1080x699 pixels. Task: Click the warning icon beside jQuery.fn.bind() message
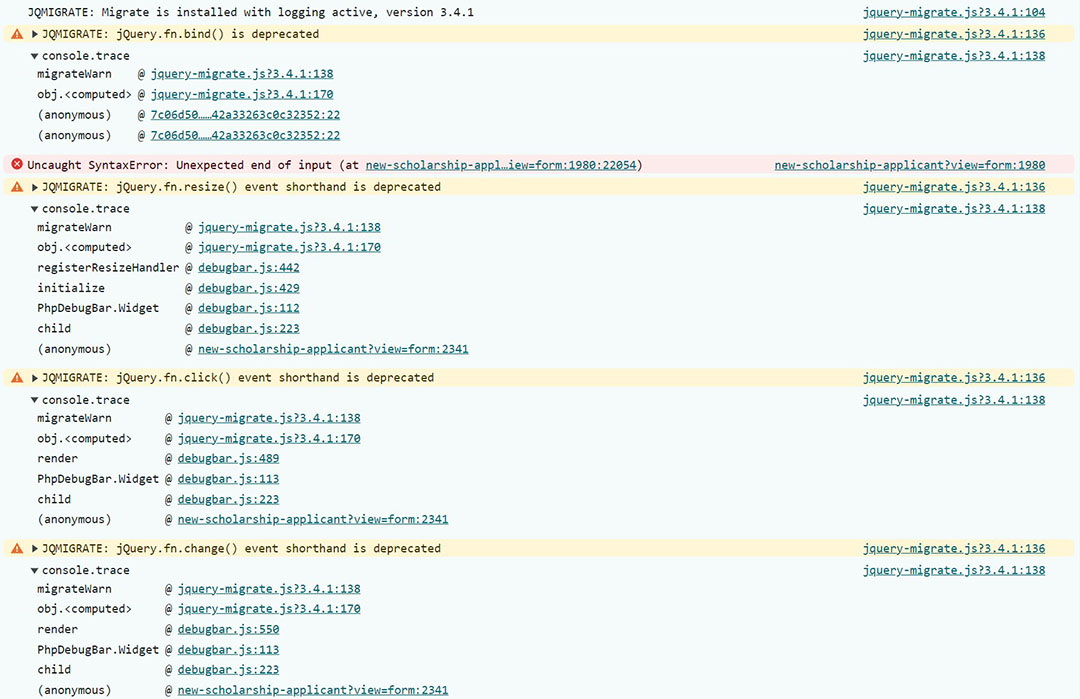[17, 34]
